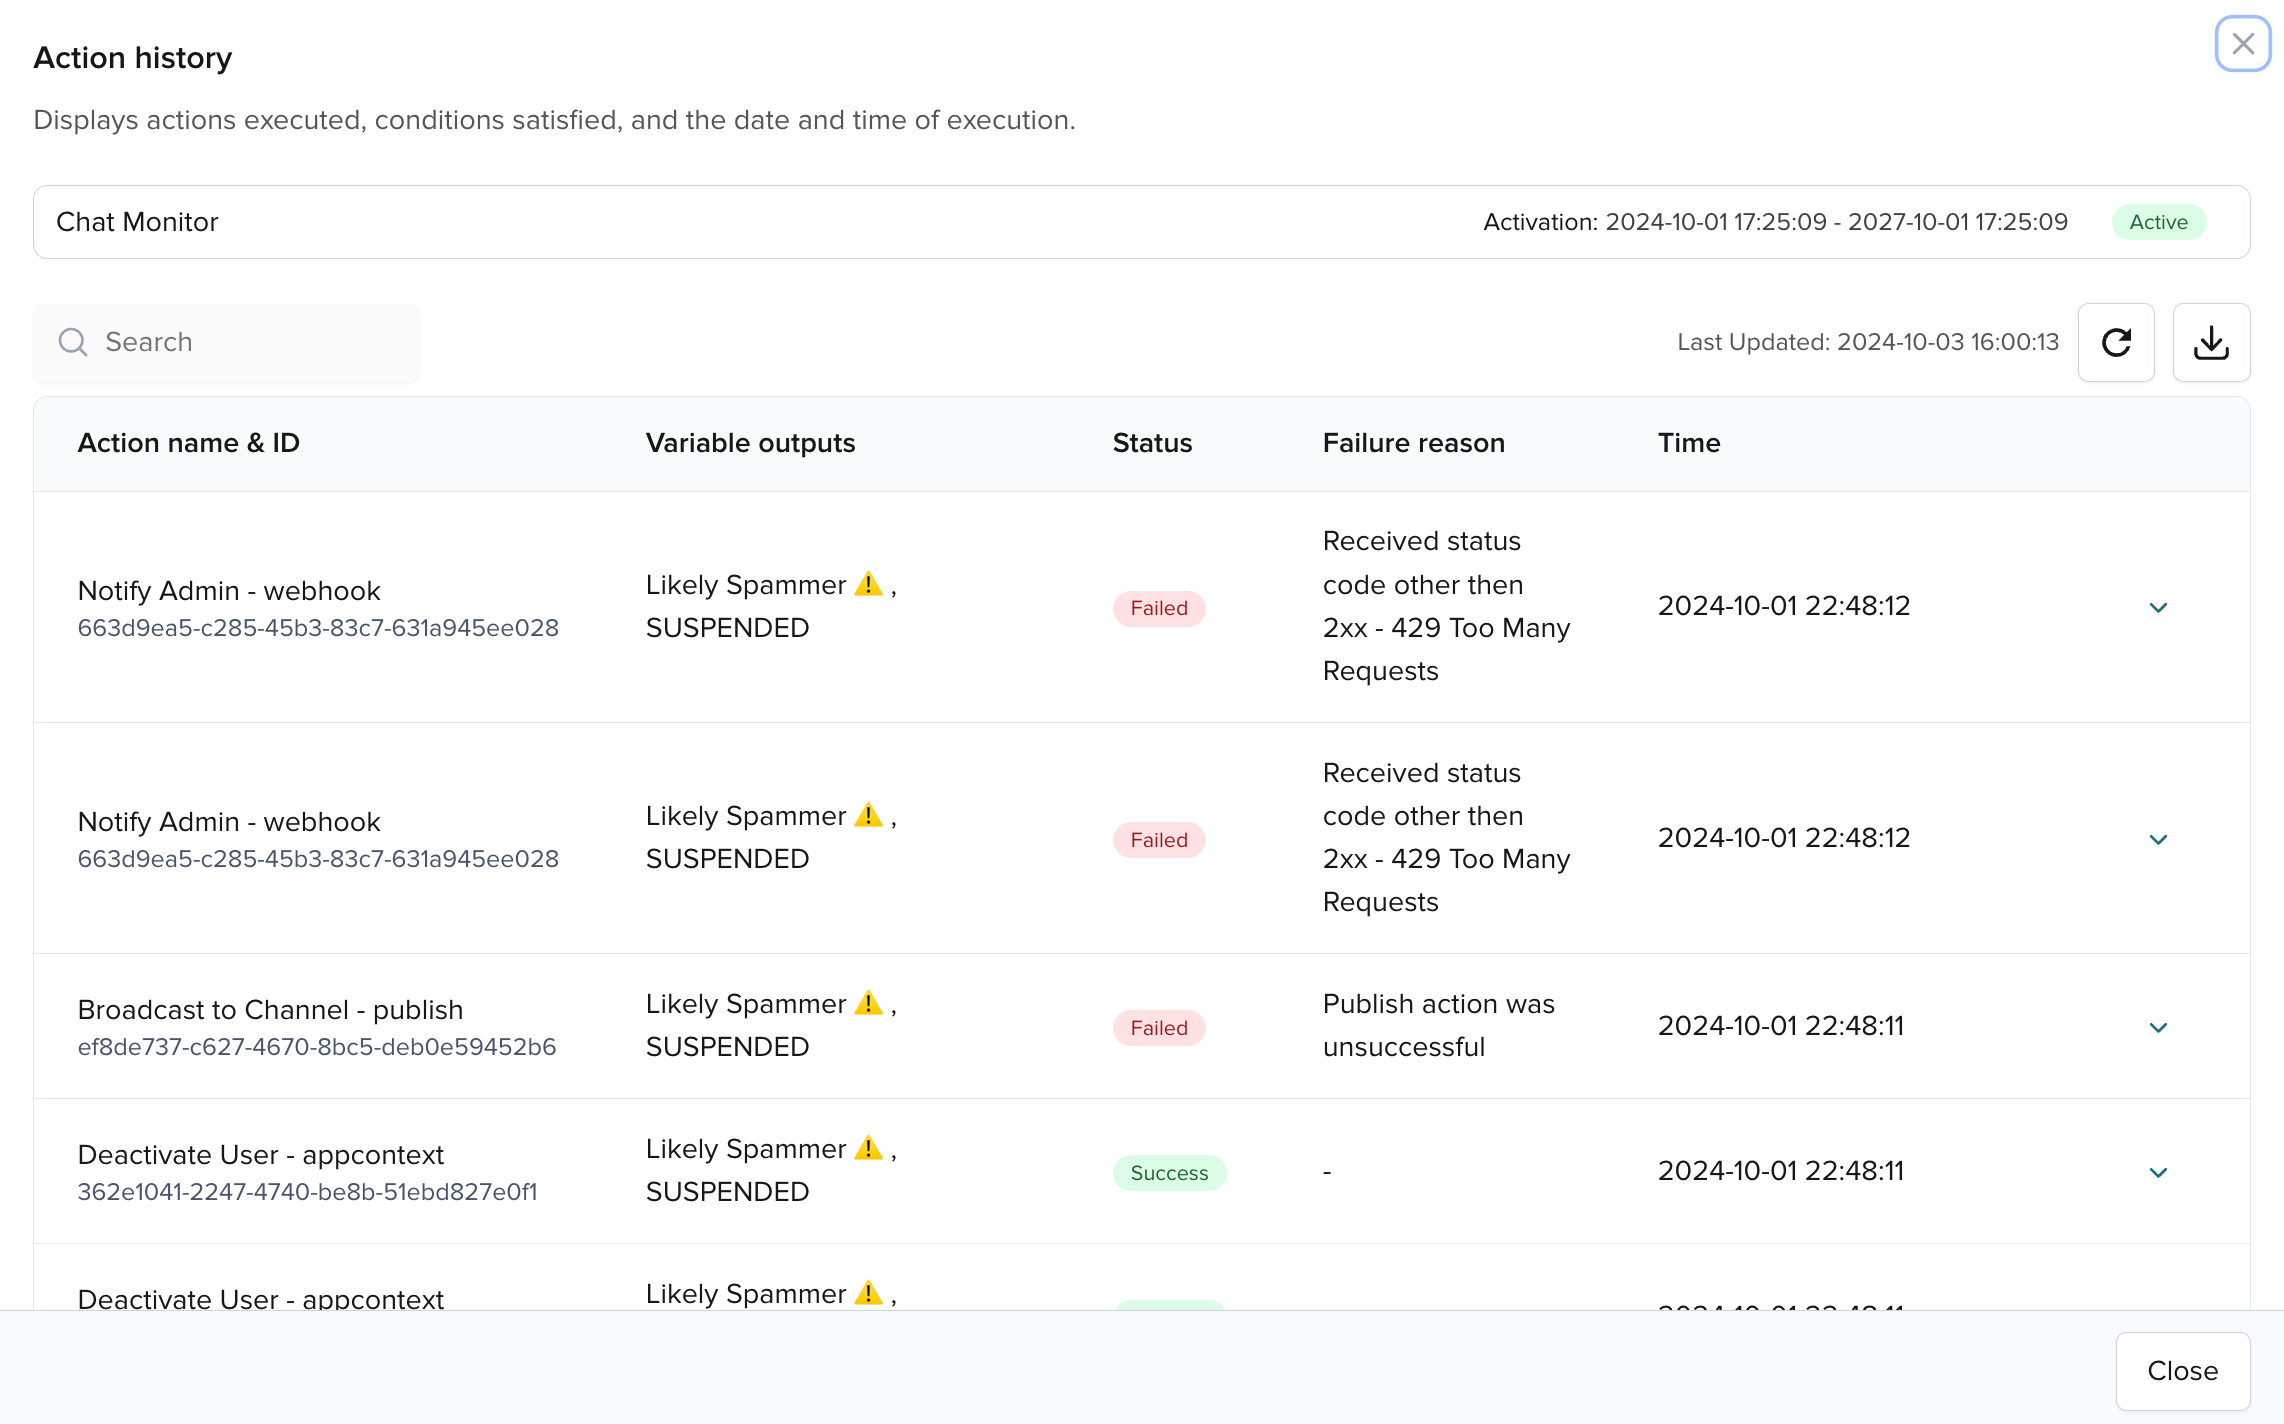
Task: Click warning icon in first Likely Spammer row
Action: (868, 584)
